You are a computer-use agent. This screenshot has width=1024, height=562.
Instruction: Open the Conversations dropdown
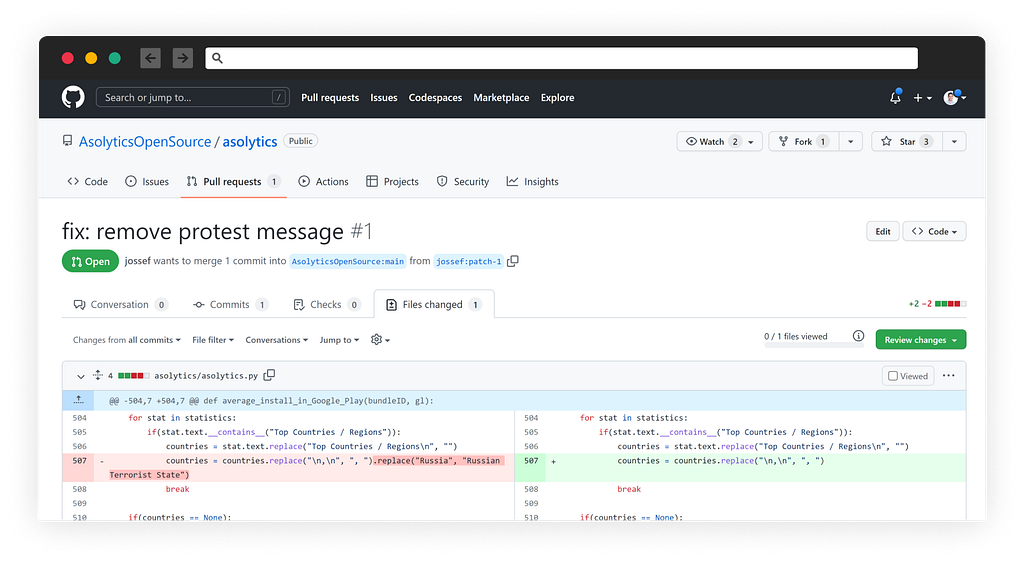pyautogui.click(x=277, y=340)
